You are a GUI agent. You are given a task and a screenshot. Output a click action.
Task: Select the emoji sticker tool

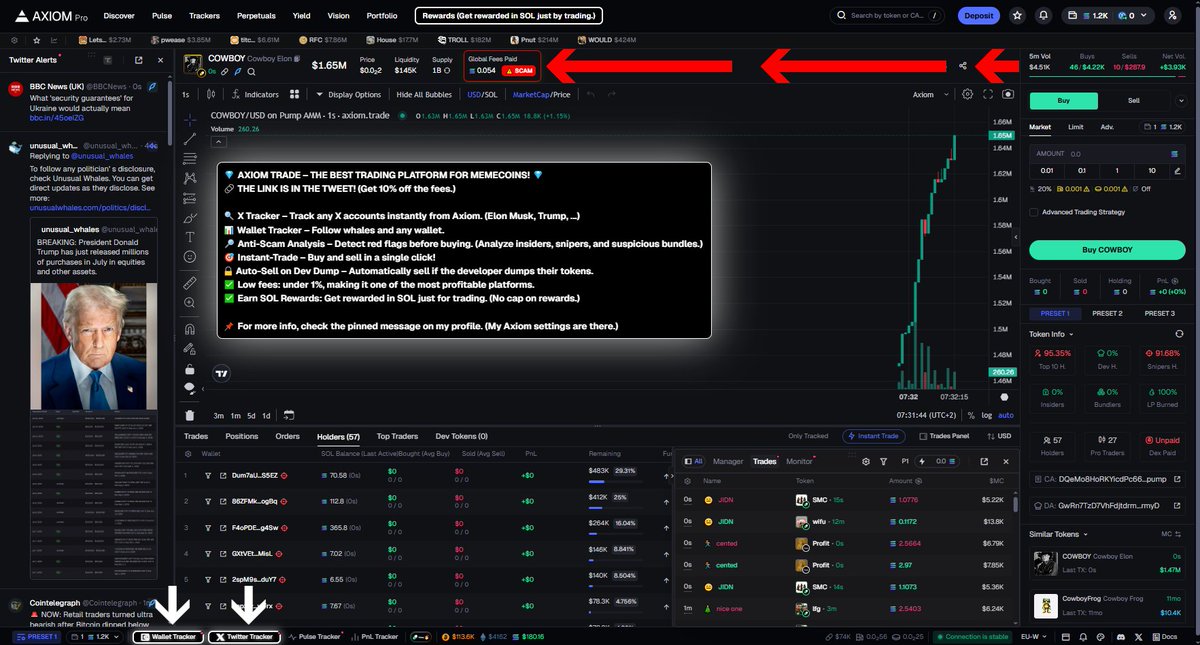(190, 257)
